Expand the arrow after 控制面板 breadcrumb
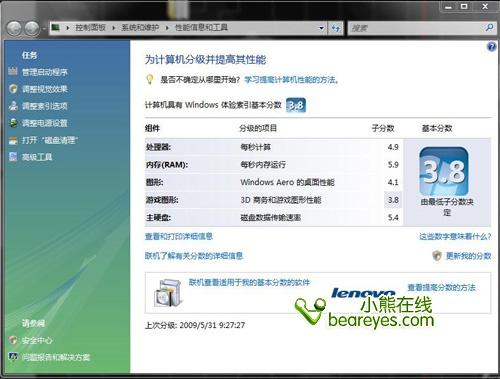The image size is (500, 379). (x=114, y=28)
